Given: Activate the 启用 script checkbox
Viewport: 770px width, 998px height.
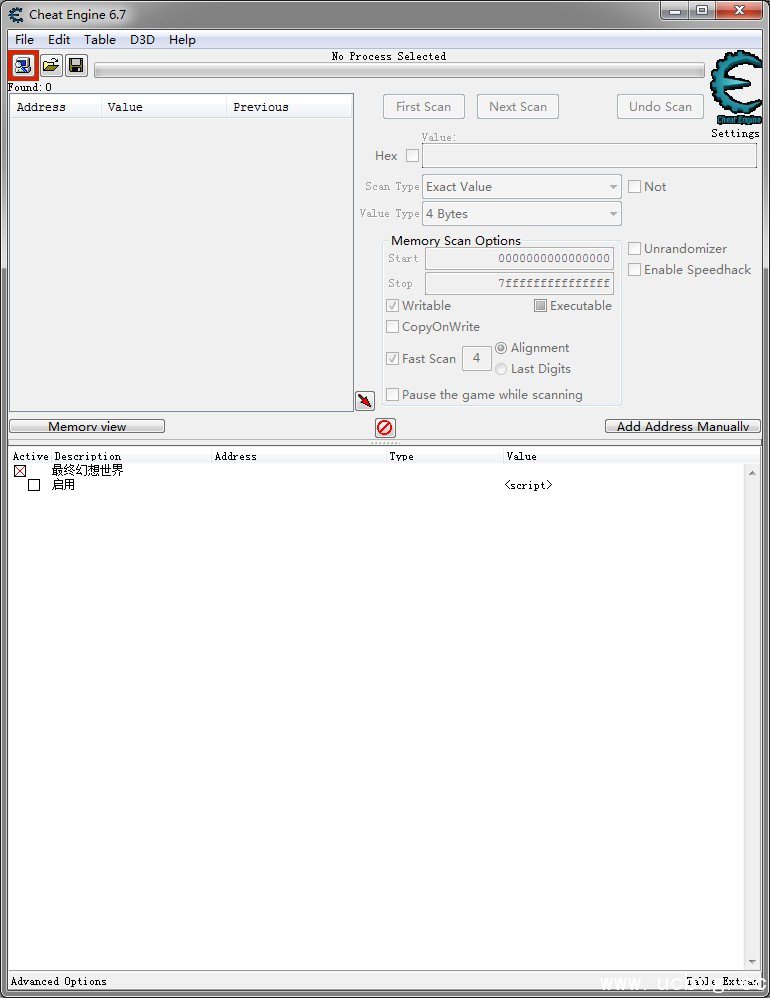Looking at the screenshot, I should click(34, 485).
